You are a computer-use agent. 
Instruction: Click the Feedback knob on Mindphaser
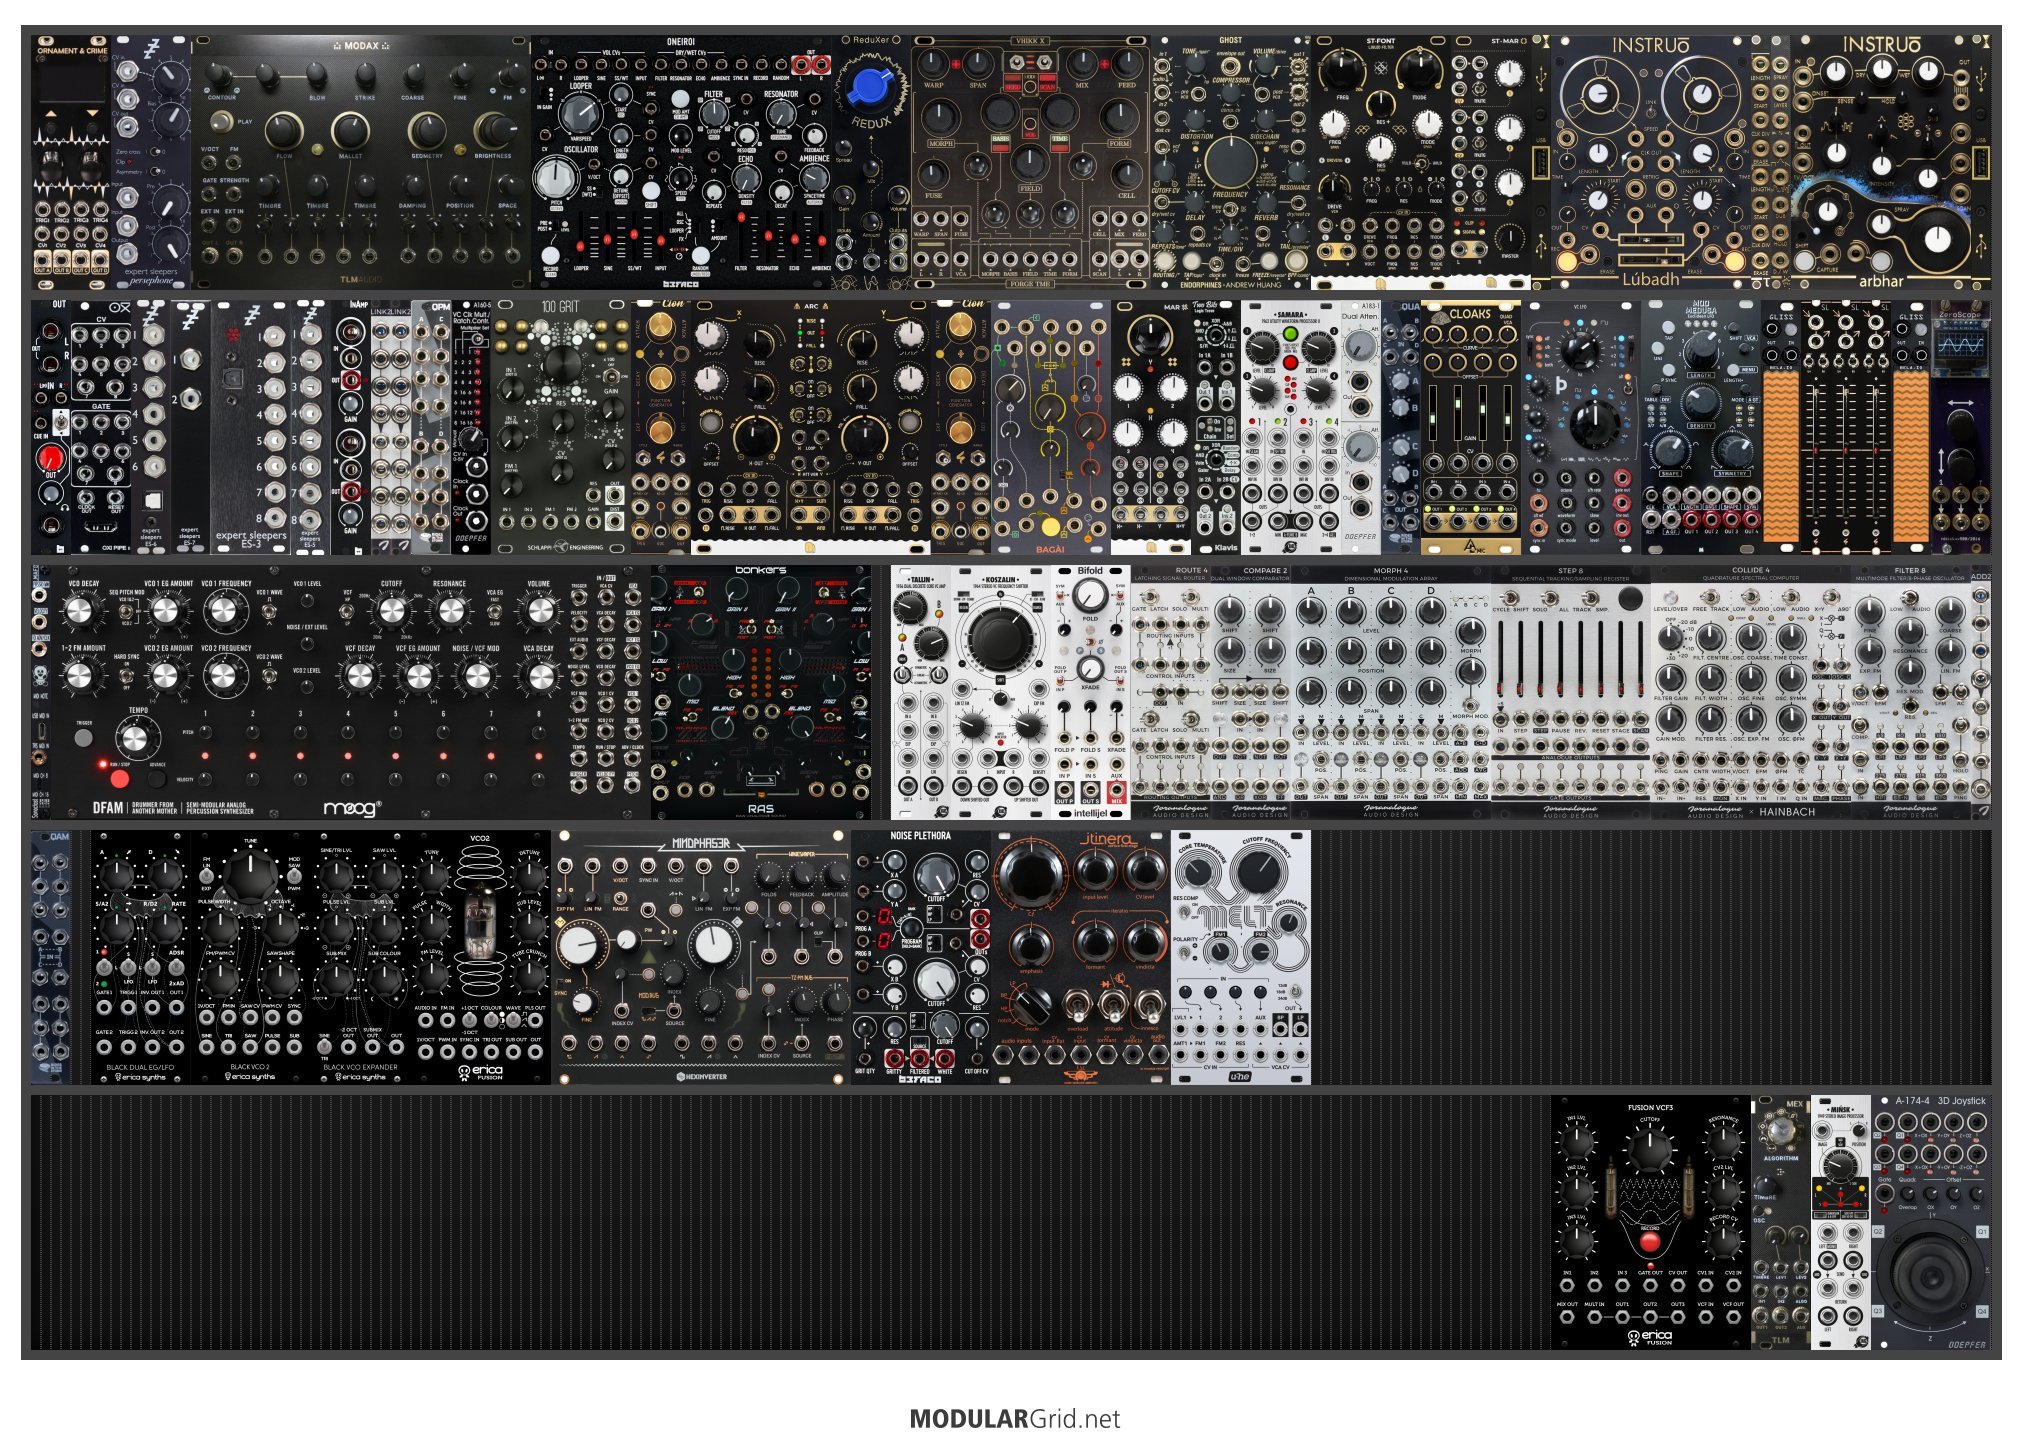[x=803, y=872]
